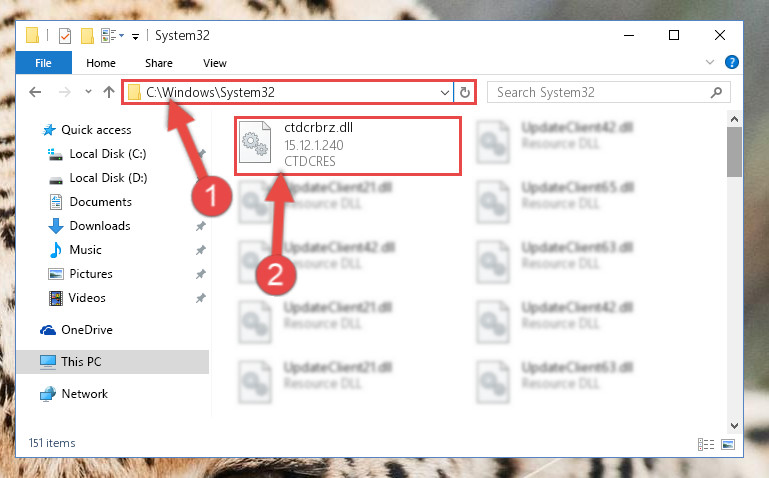Switch to large thumbnails view icon
Screen dimensions: 769x478
(728, 444)
